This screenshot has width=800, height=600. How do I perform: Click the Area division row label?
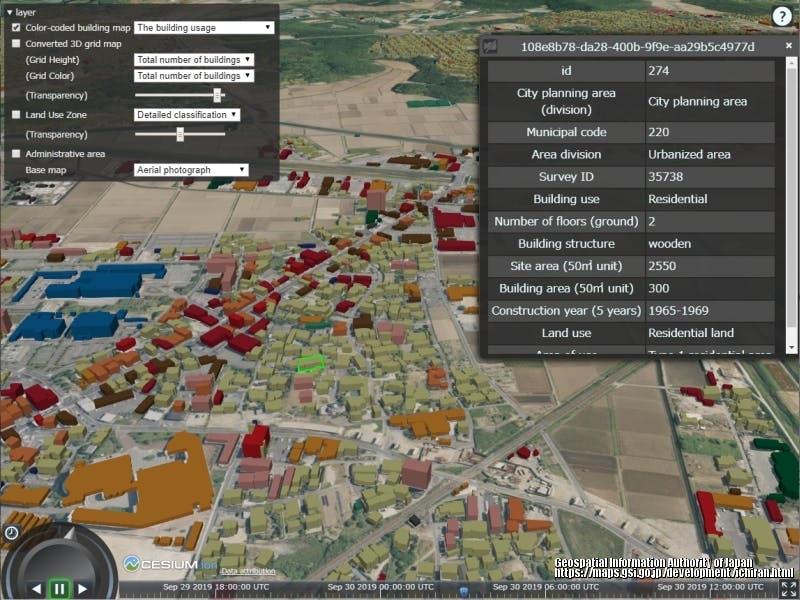[x=566, y=155]
